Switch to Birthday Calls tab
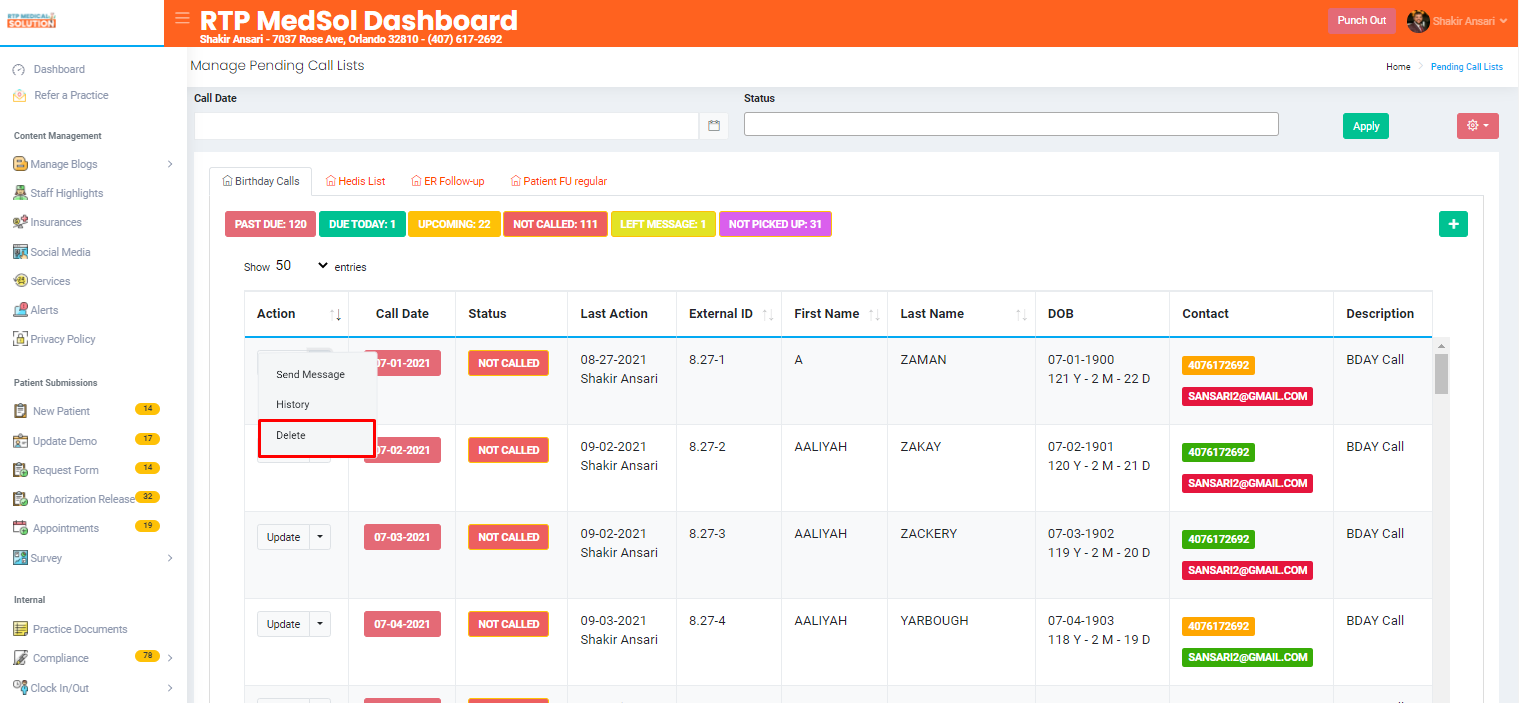This screenshot has width=1519, height=703. click(x=261, y=181)
